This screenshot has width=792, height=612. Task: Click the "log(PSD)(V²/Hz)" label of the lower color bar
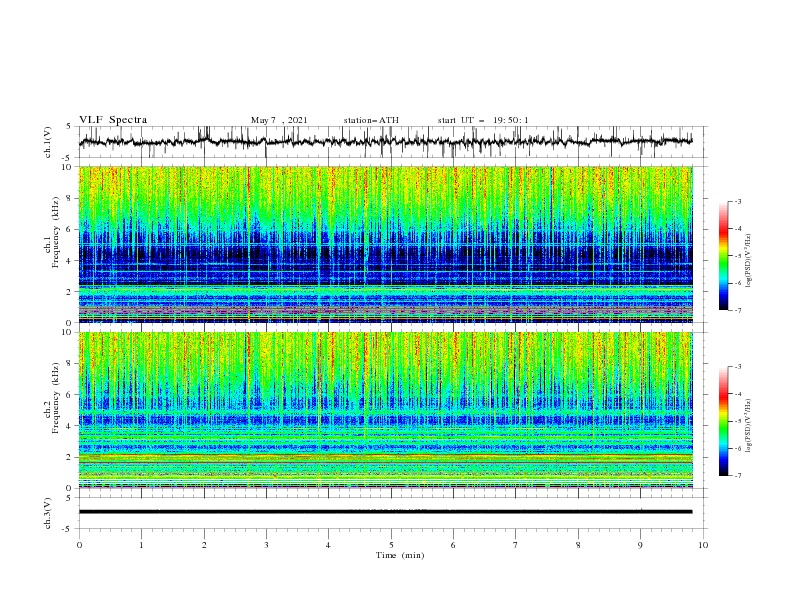(748, 426)
